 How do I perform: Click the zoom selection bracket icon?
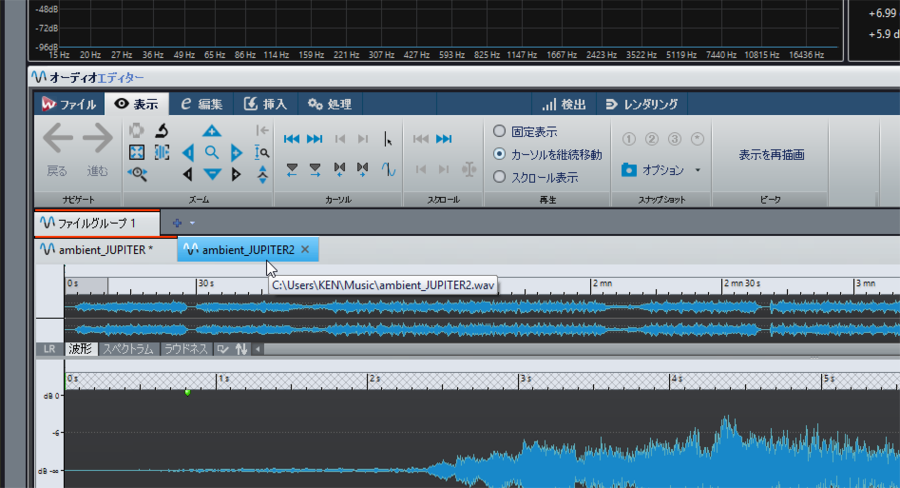click(162, 153)
